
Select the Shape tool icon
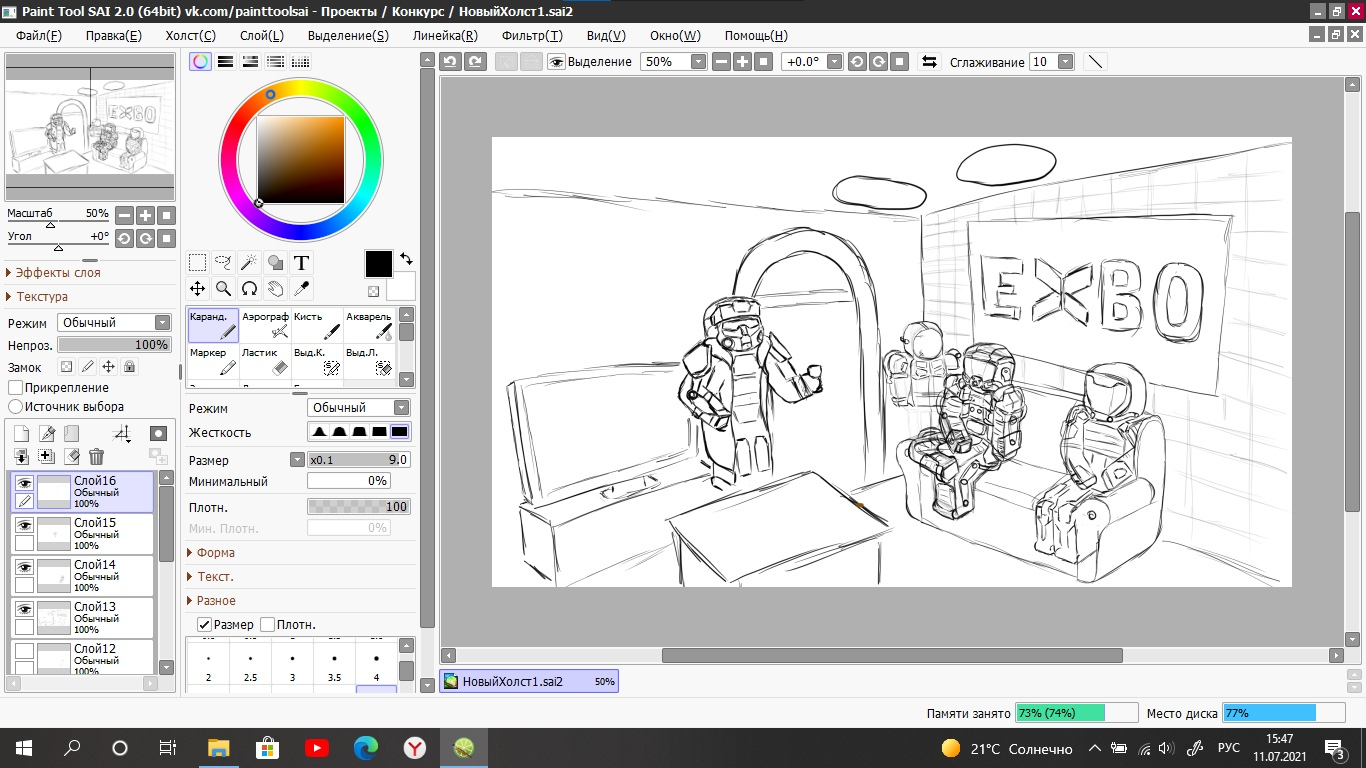point(275,263)
